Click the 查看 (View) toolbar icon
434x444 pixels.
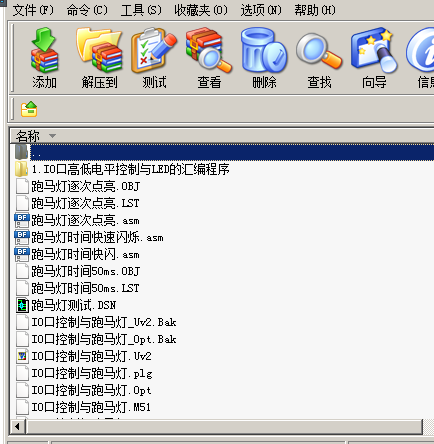tap(209, 58)
